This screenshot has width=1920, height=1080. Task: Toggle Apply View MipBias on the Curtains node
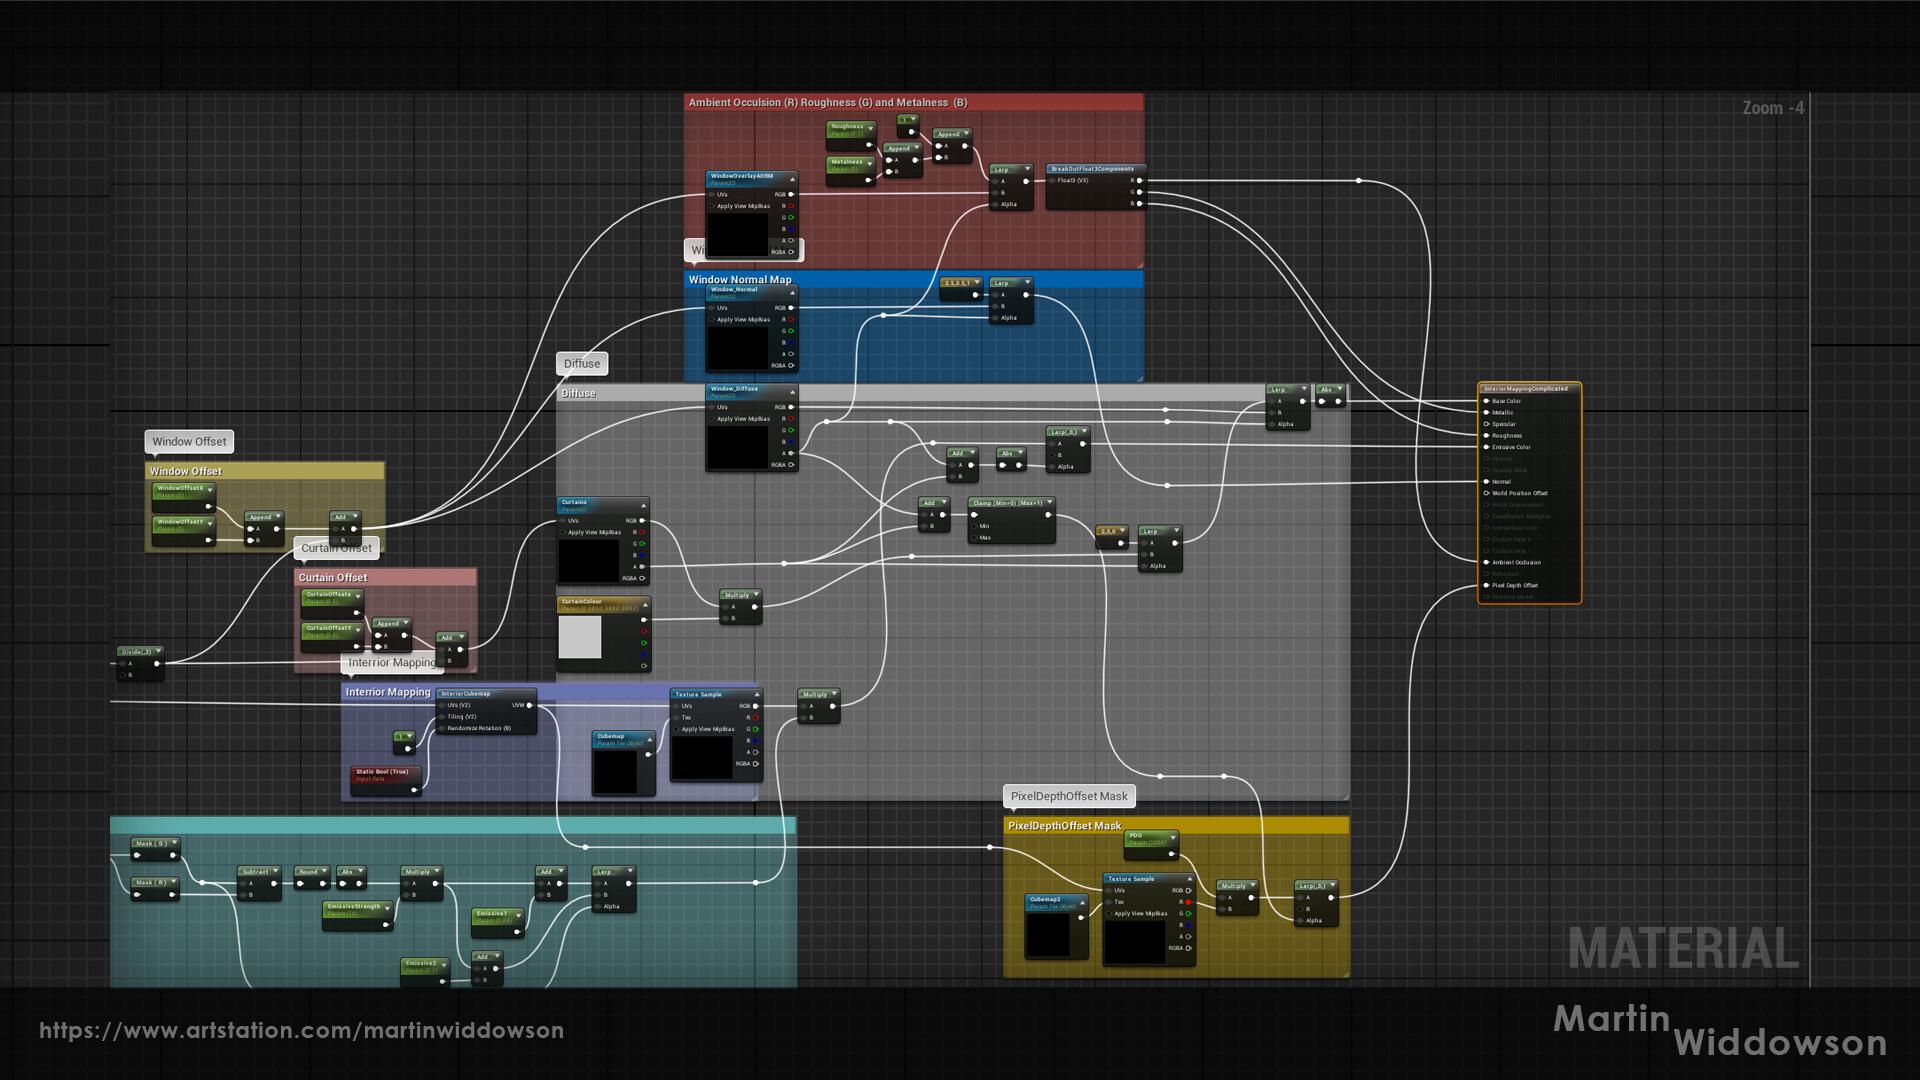[x=562, y=532]
